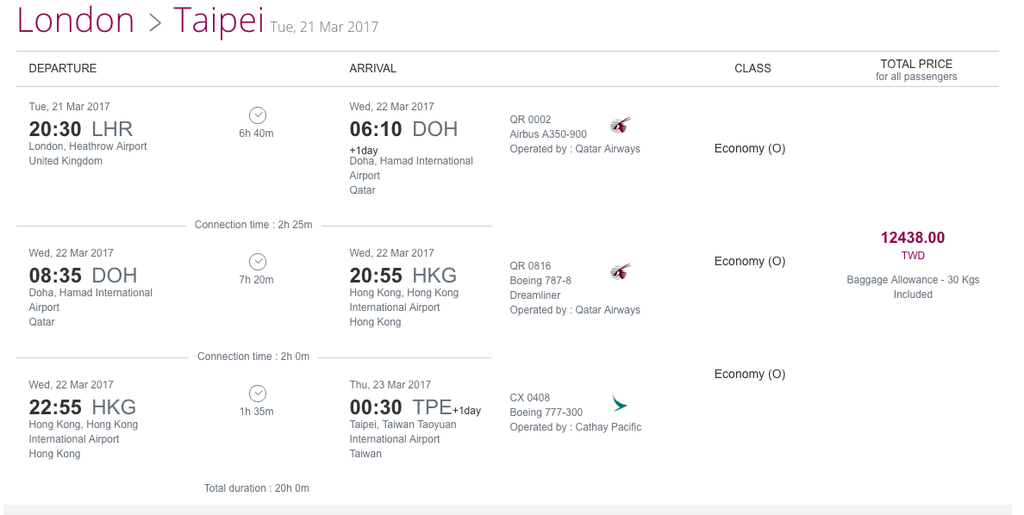Click the Cathay Pacific logo beside CX 0408

point(619,403)
